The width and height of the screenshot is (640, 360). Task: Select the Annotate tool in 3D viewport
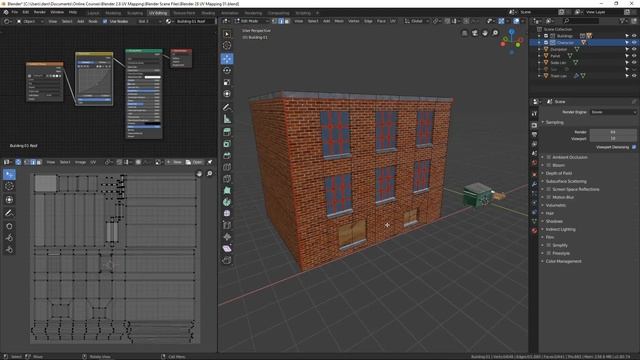tap(227, 107)
